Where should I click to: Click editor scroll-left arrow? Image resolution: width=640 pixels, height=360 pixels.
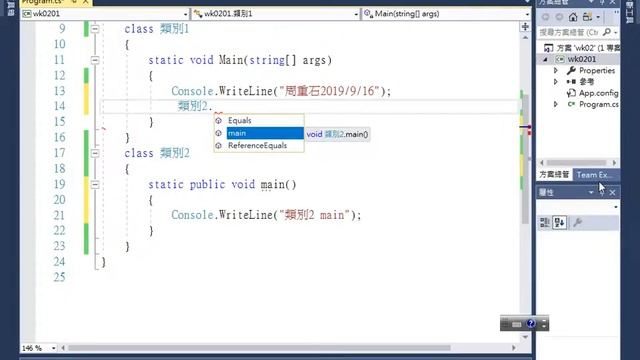(63, 348)
